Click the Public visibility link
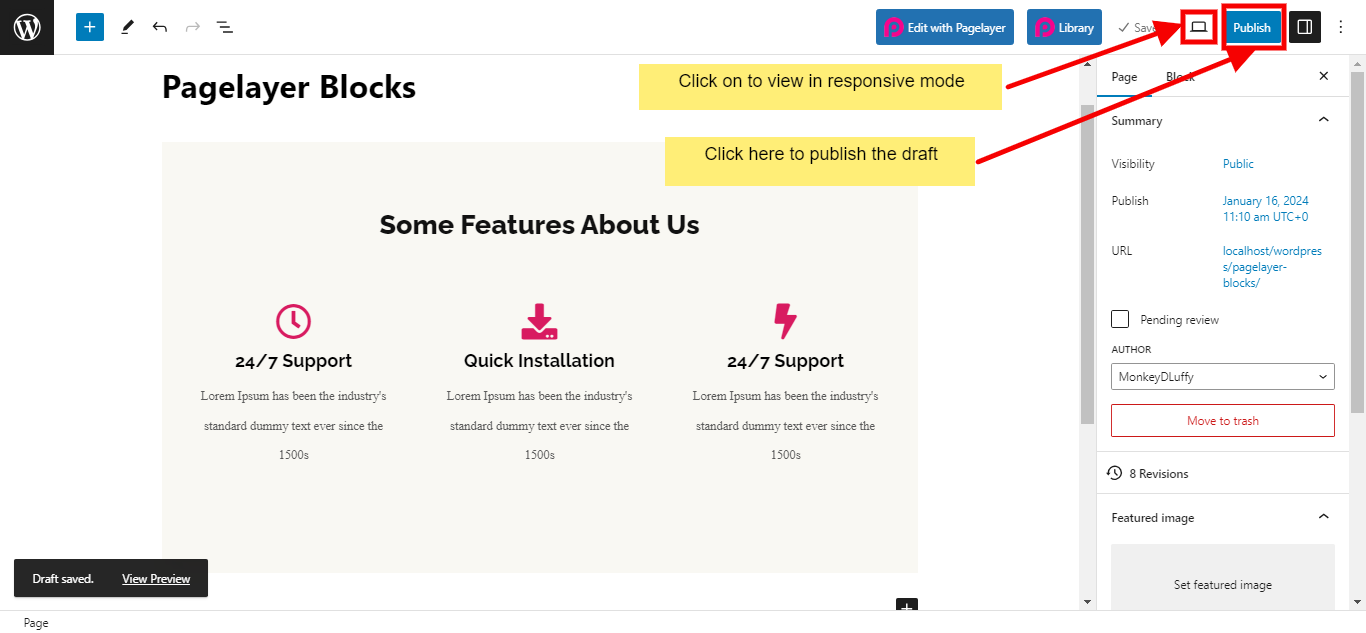Image resolution: width=1366 pixels, height=633 pixels. pyautogui.click(x=1238, y=164)
